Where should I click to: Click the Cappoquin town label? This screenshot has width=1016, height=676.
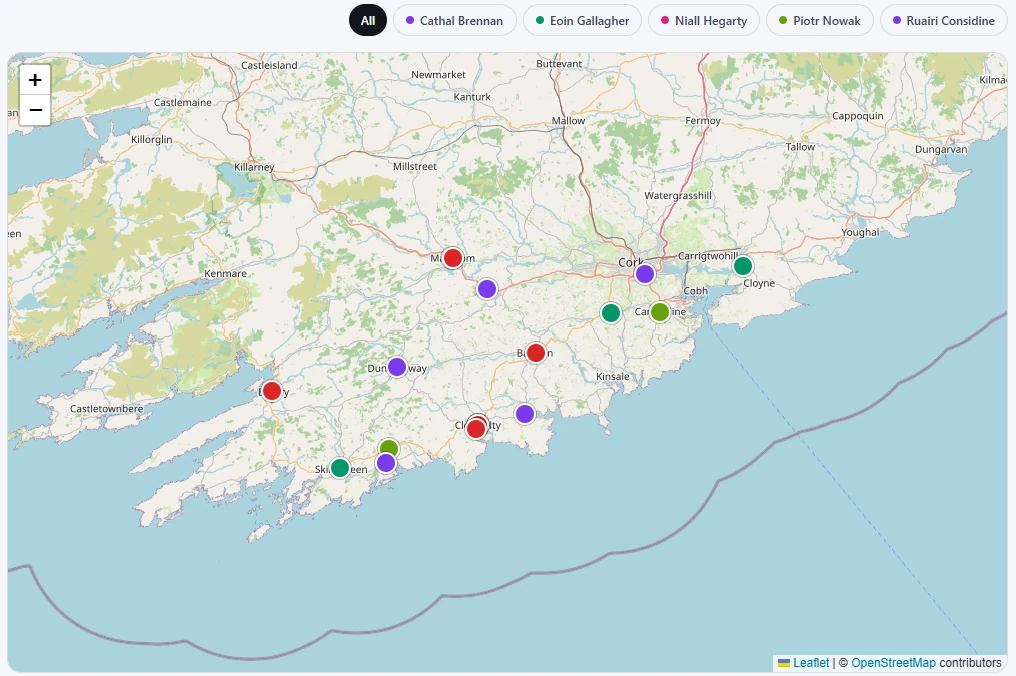point(857,116)
